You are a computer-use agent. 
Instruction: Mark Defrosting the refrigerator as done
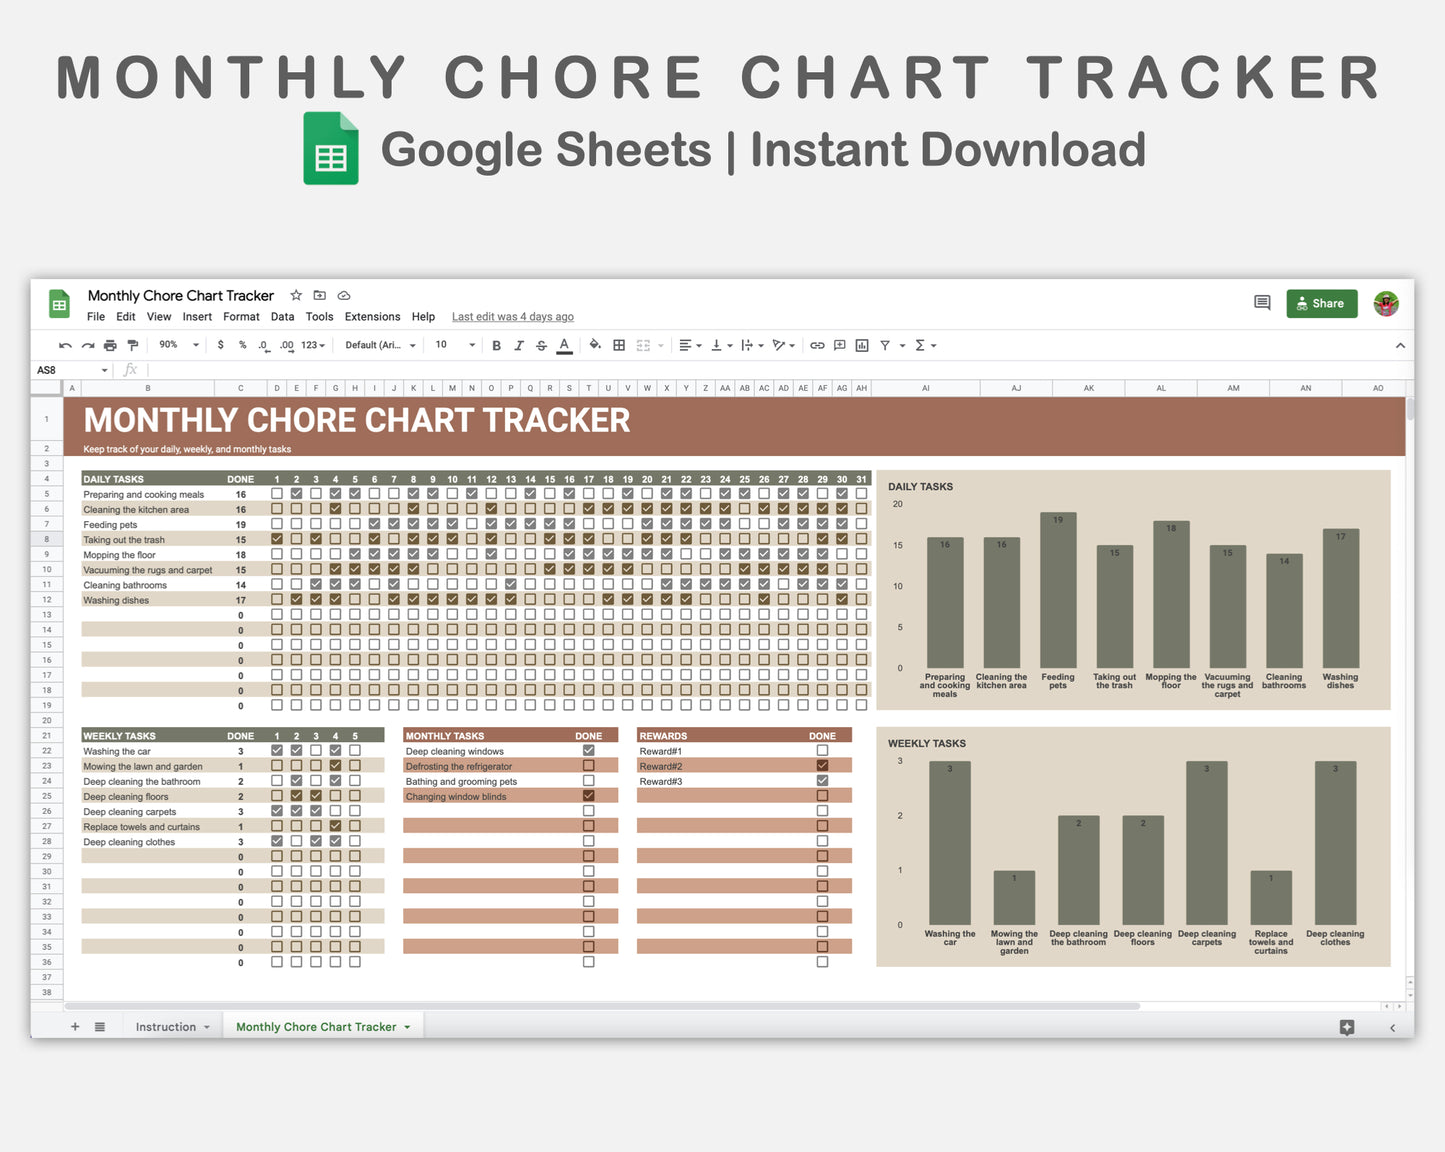pyautogui.click(x=588, y=765)
